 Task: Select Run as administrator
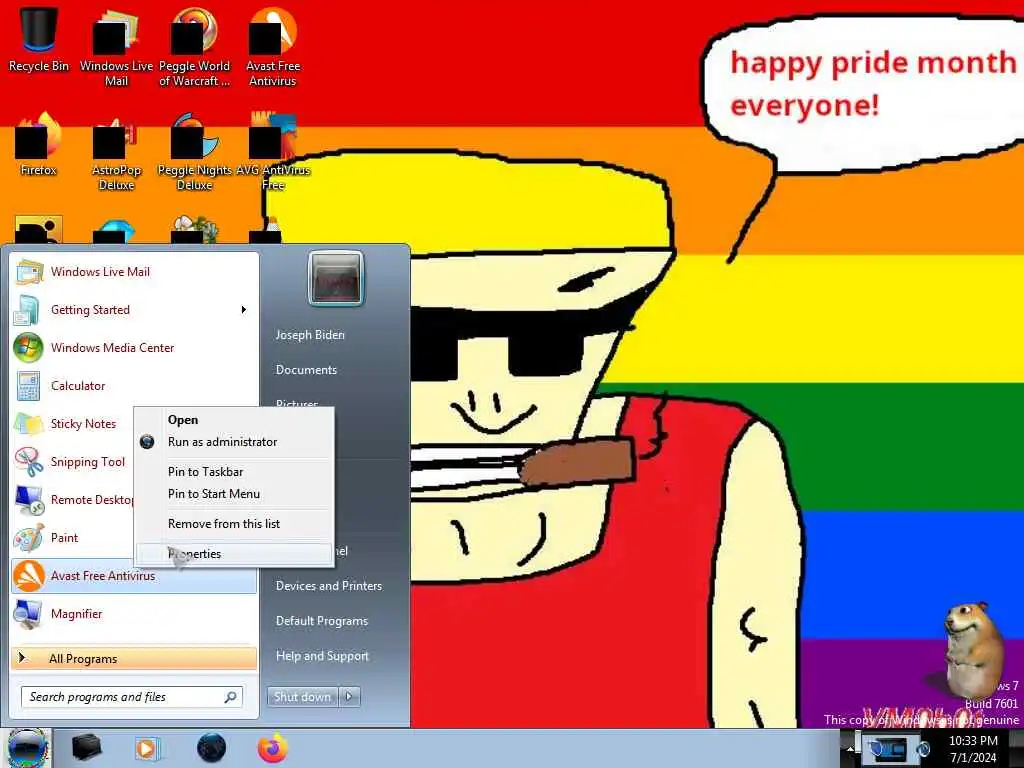click(234, 442)
